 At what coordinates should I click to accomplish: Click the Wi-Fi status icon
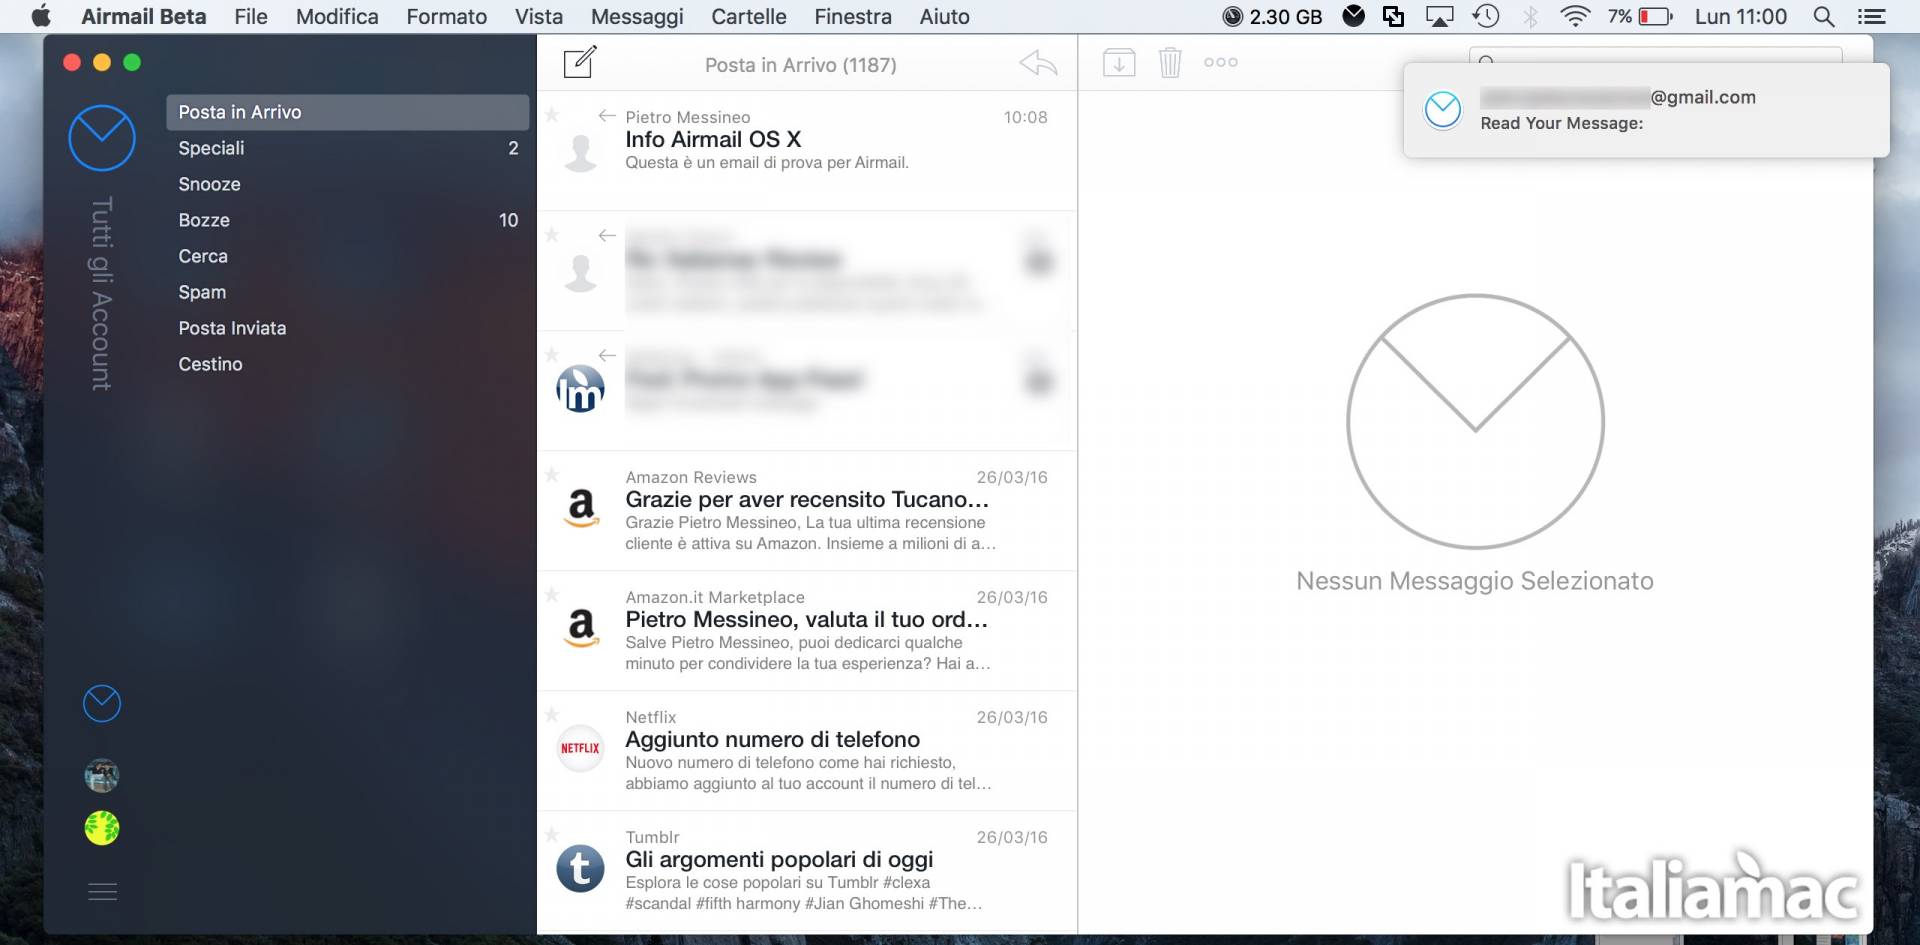click(x=1575, y=16)
